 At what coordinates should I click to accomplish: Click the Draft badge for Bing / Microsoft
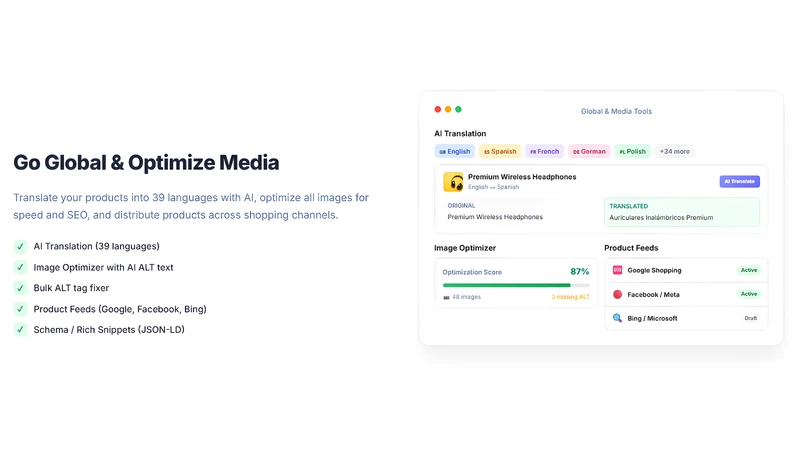pos(751,318)
